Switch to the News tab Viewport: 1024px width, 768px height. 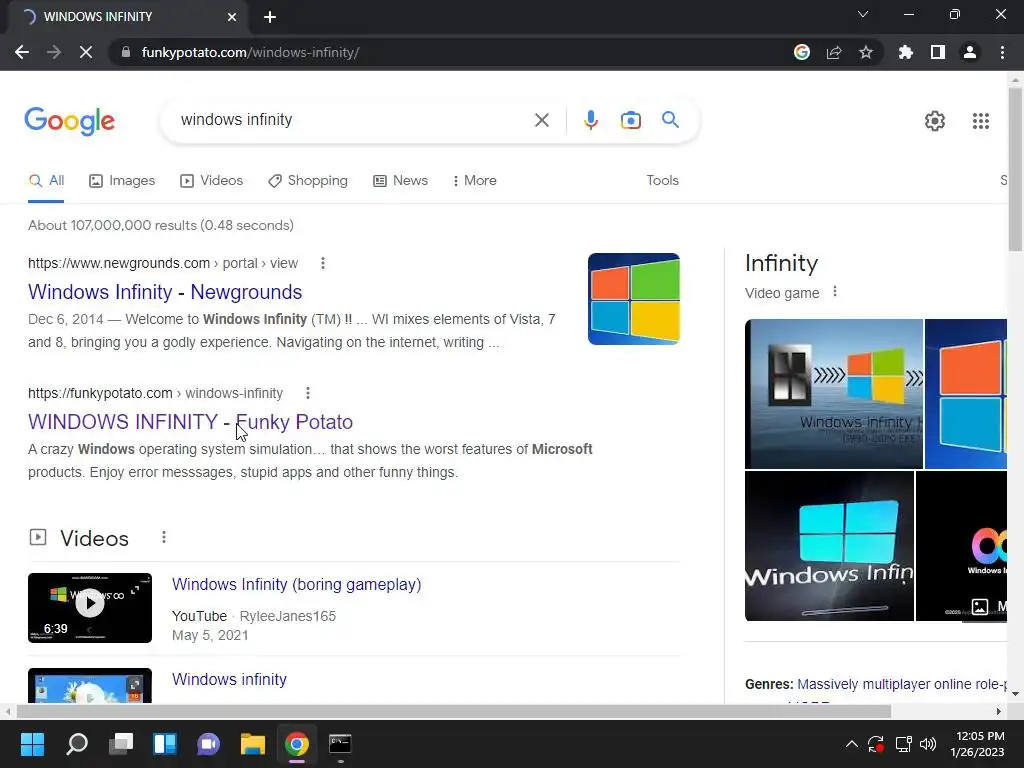400,181
